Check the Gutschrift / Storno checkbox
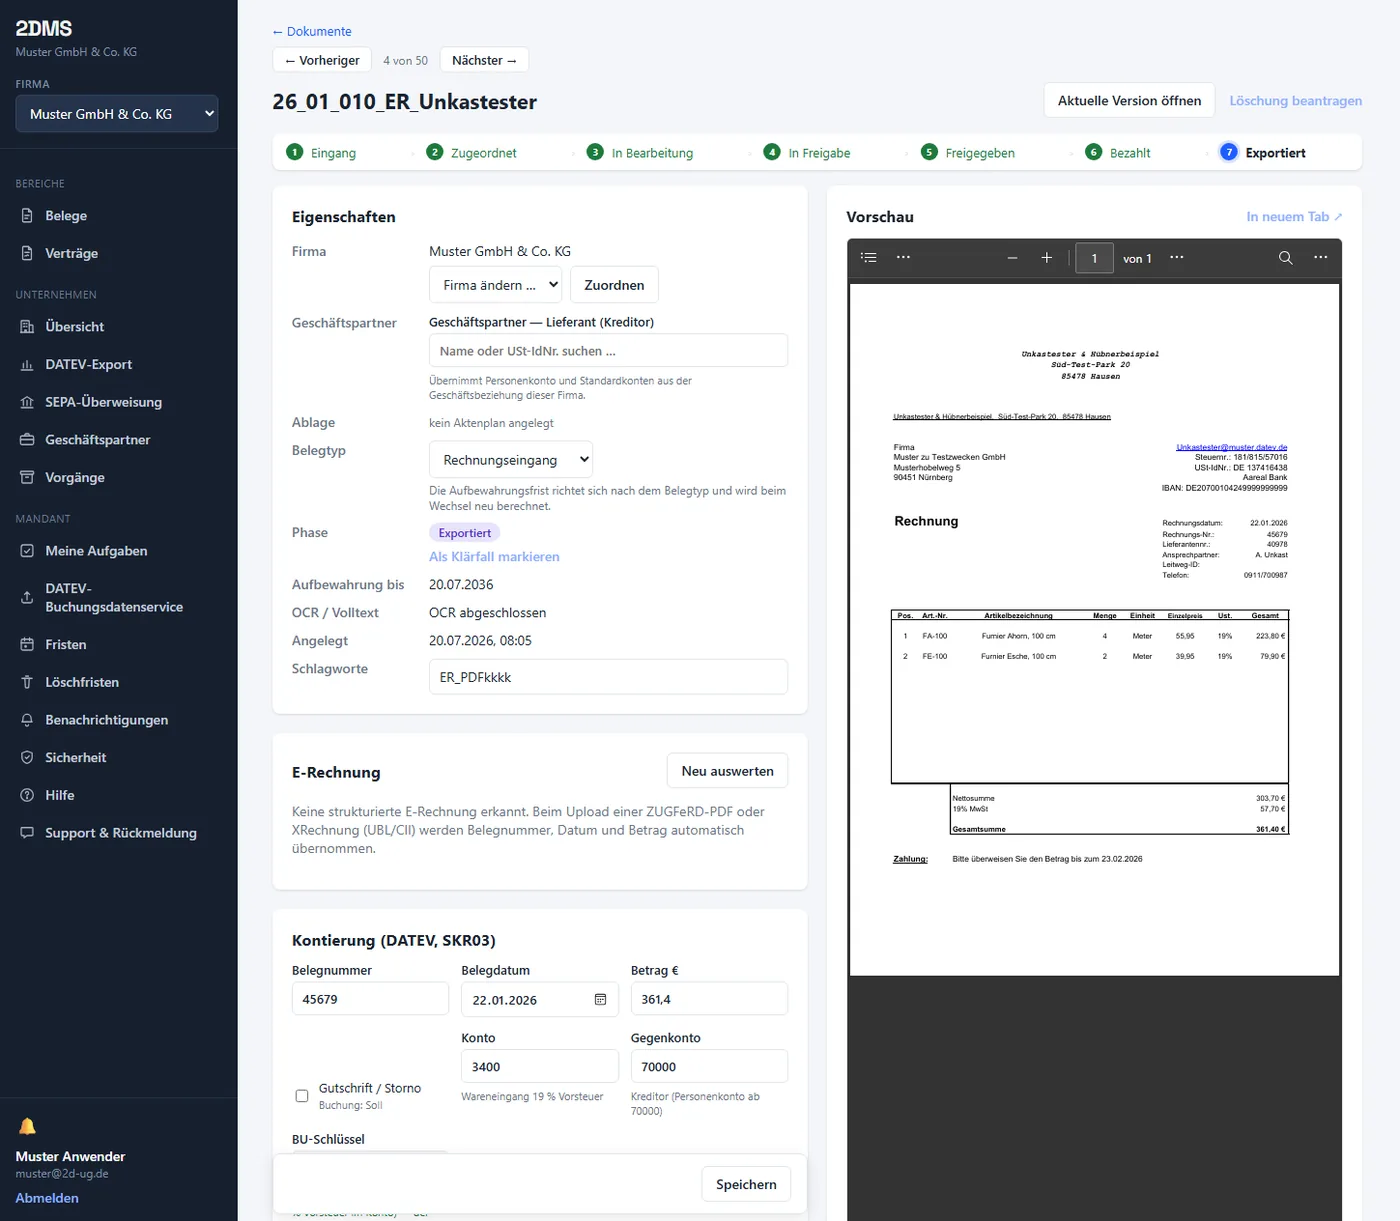Screen dimensions: 1400x1221 click(x=302, y=1096)
